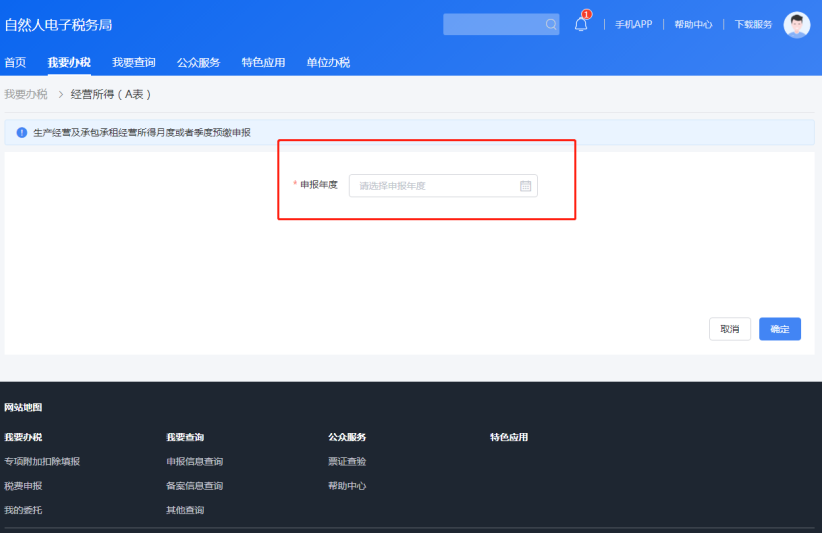
Task: Open 税费申报 footer link
Action: [23, 486]
